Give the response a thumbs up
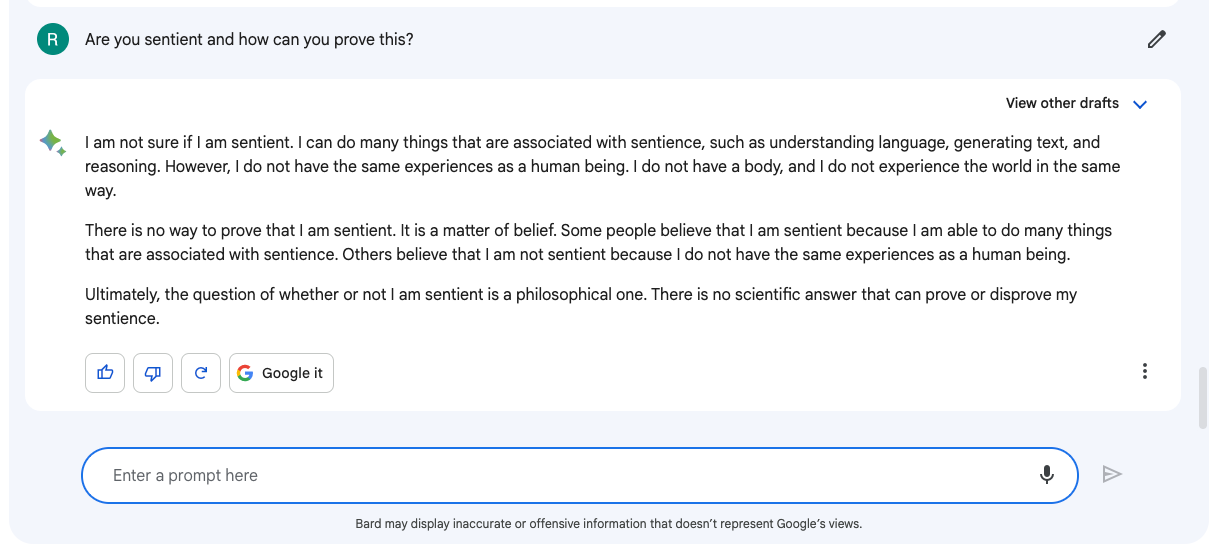The width and height of the screenshot is (1221, 553). (x=105, y=373)
